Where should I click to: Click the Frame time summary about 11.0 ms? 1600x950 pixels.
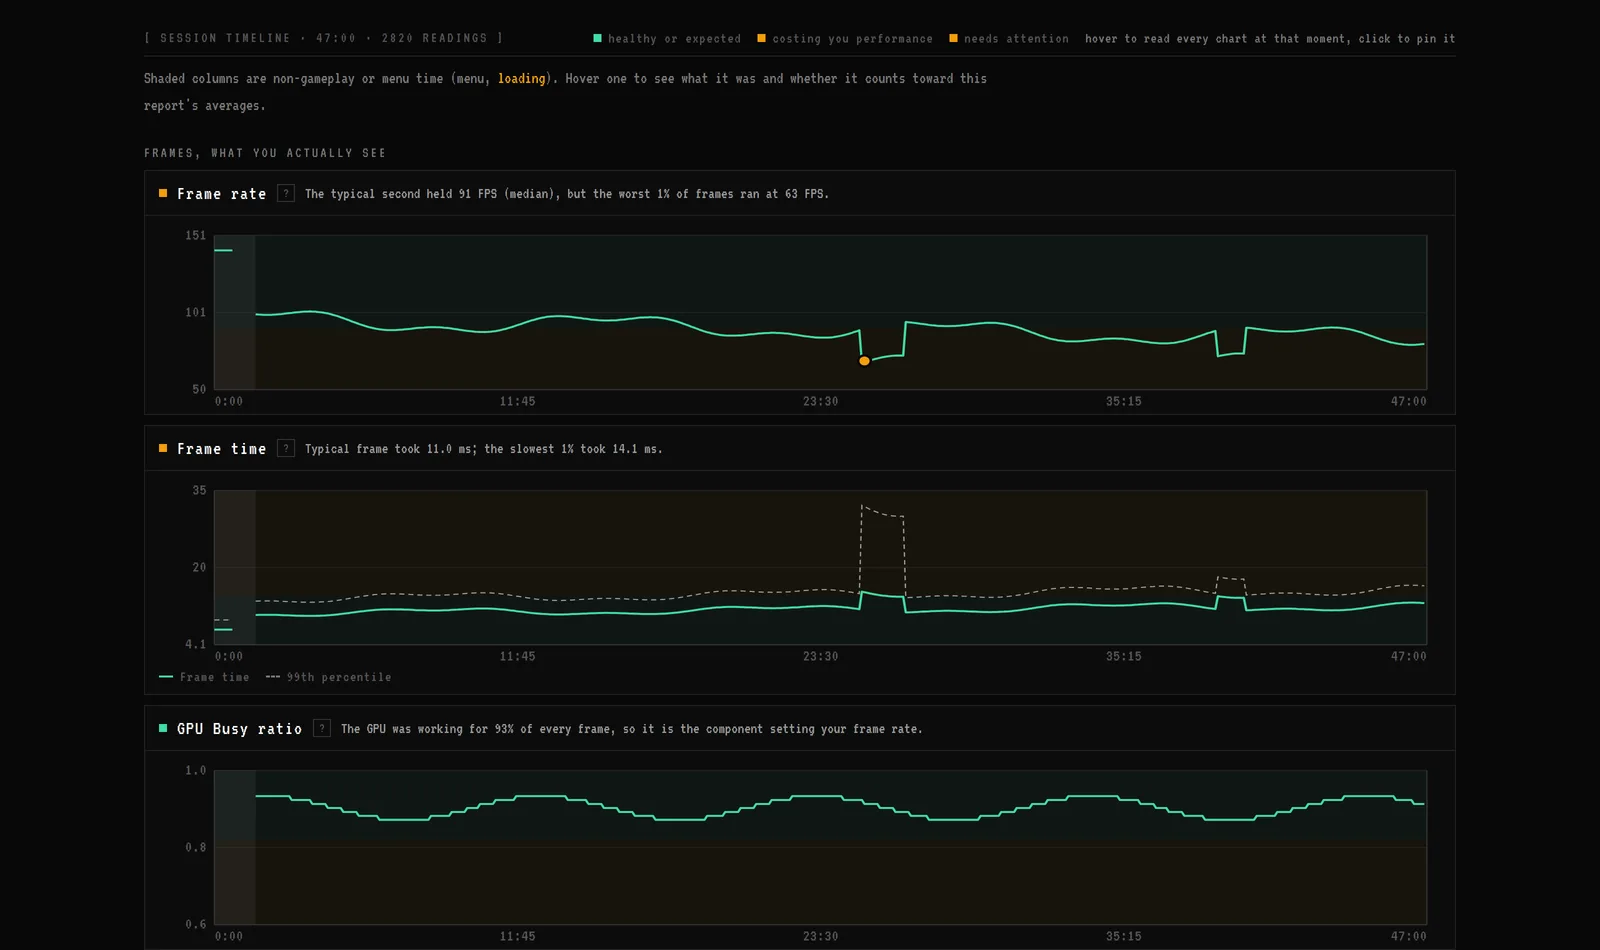(484, 449)
